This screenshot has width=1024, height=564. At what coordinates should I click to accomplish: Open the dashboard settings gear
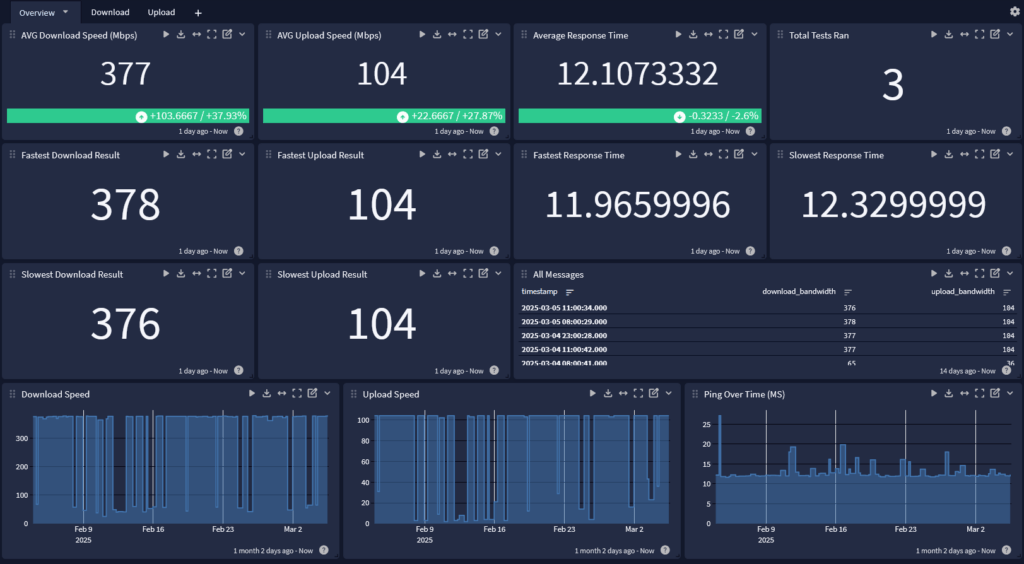(1015, 11)
